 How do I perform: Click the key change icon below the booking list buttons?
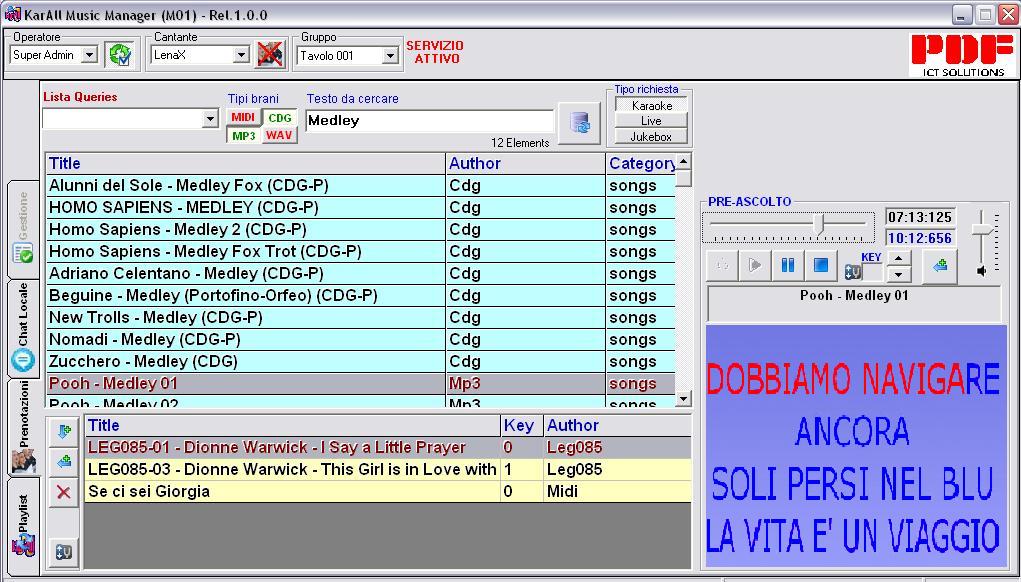coord(64,552)
